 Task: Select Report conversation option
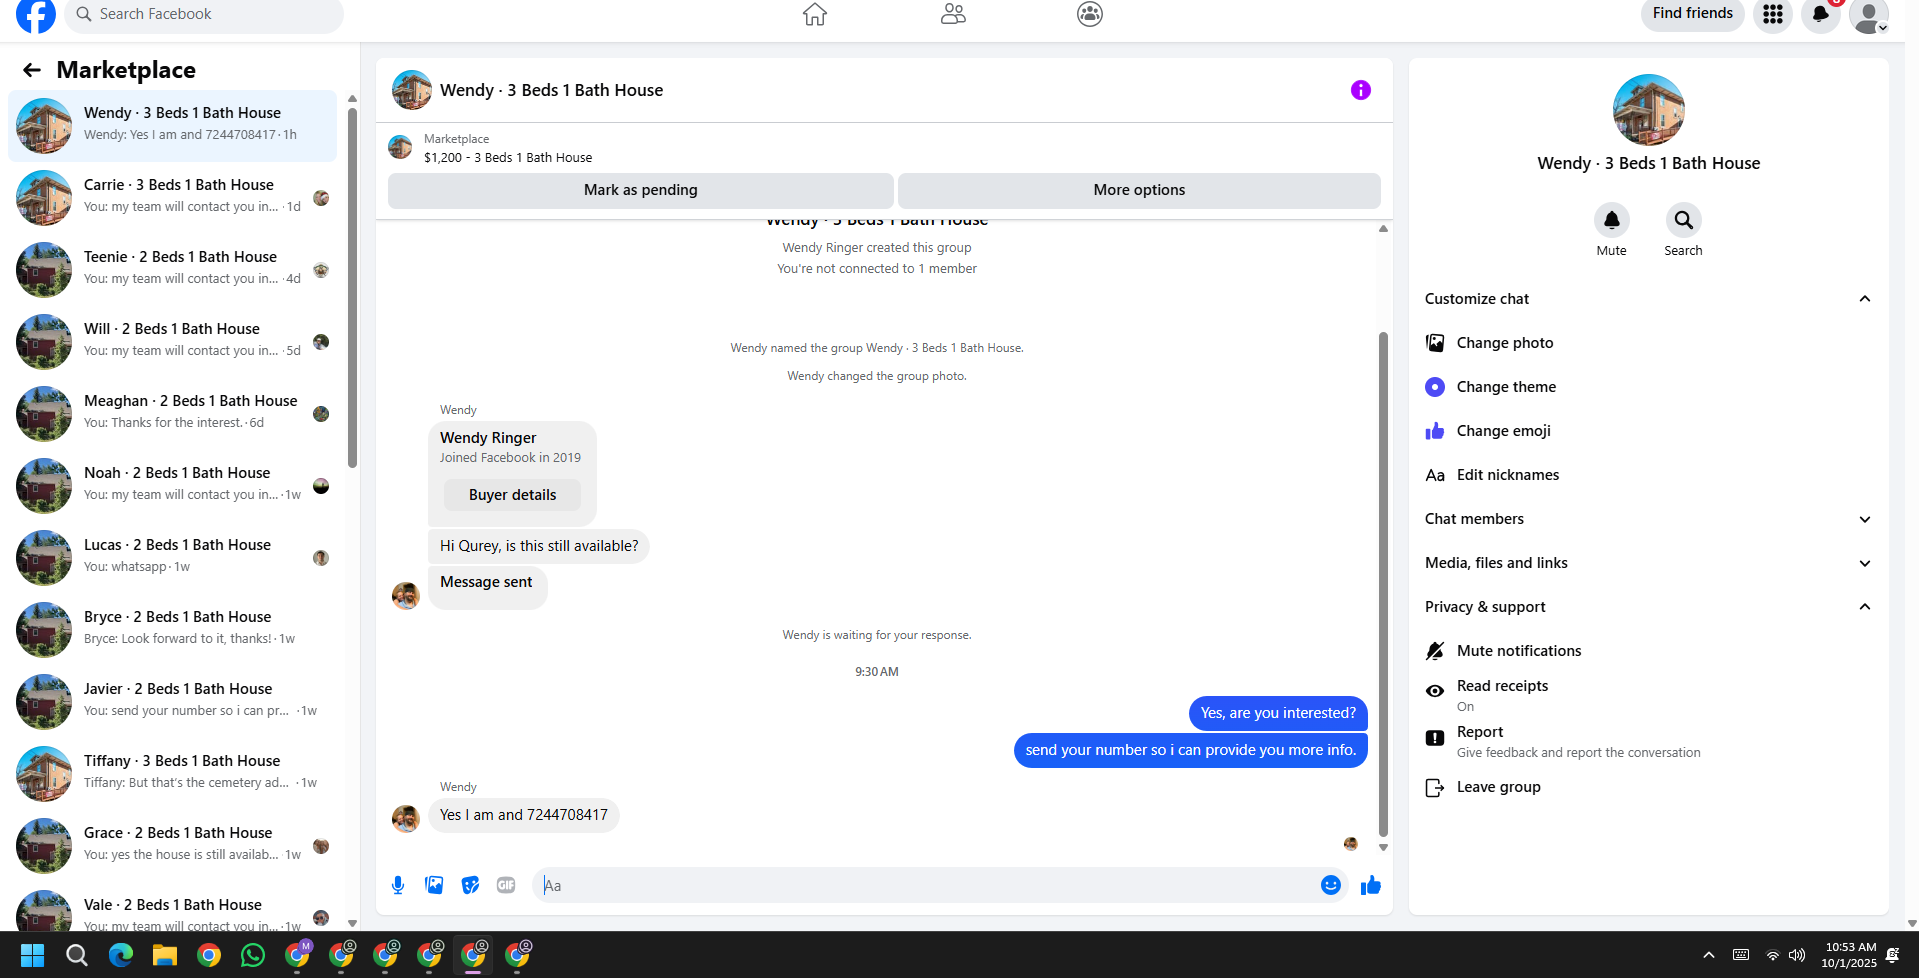click(x=1648, y=741)
